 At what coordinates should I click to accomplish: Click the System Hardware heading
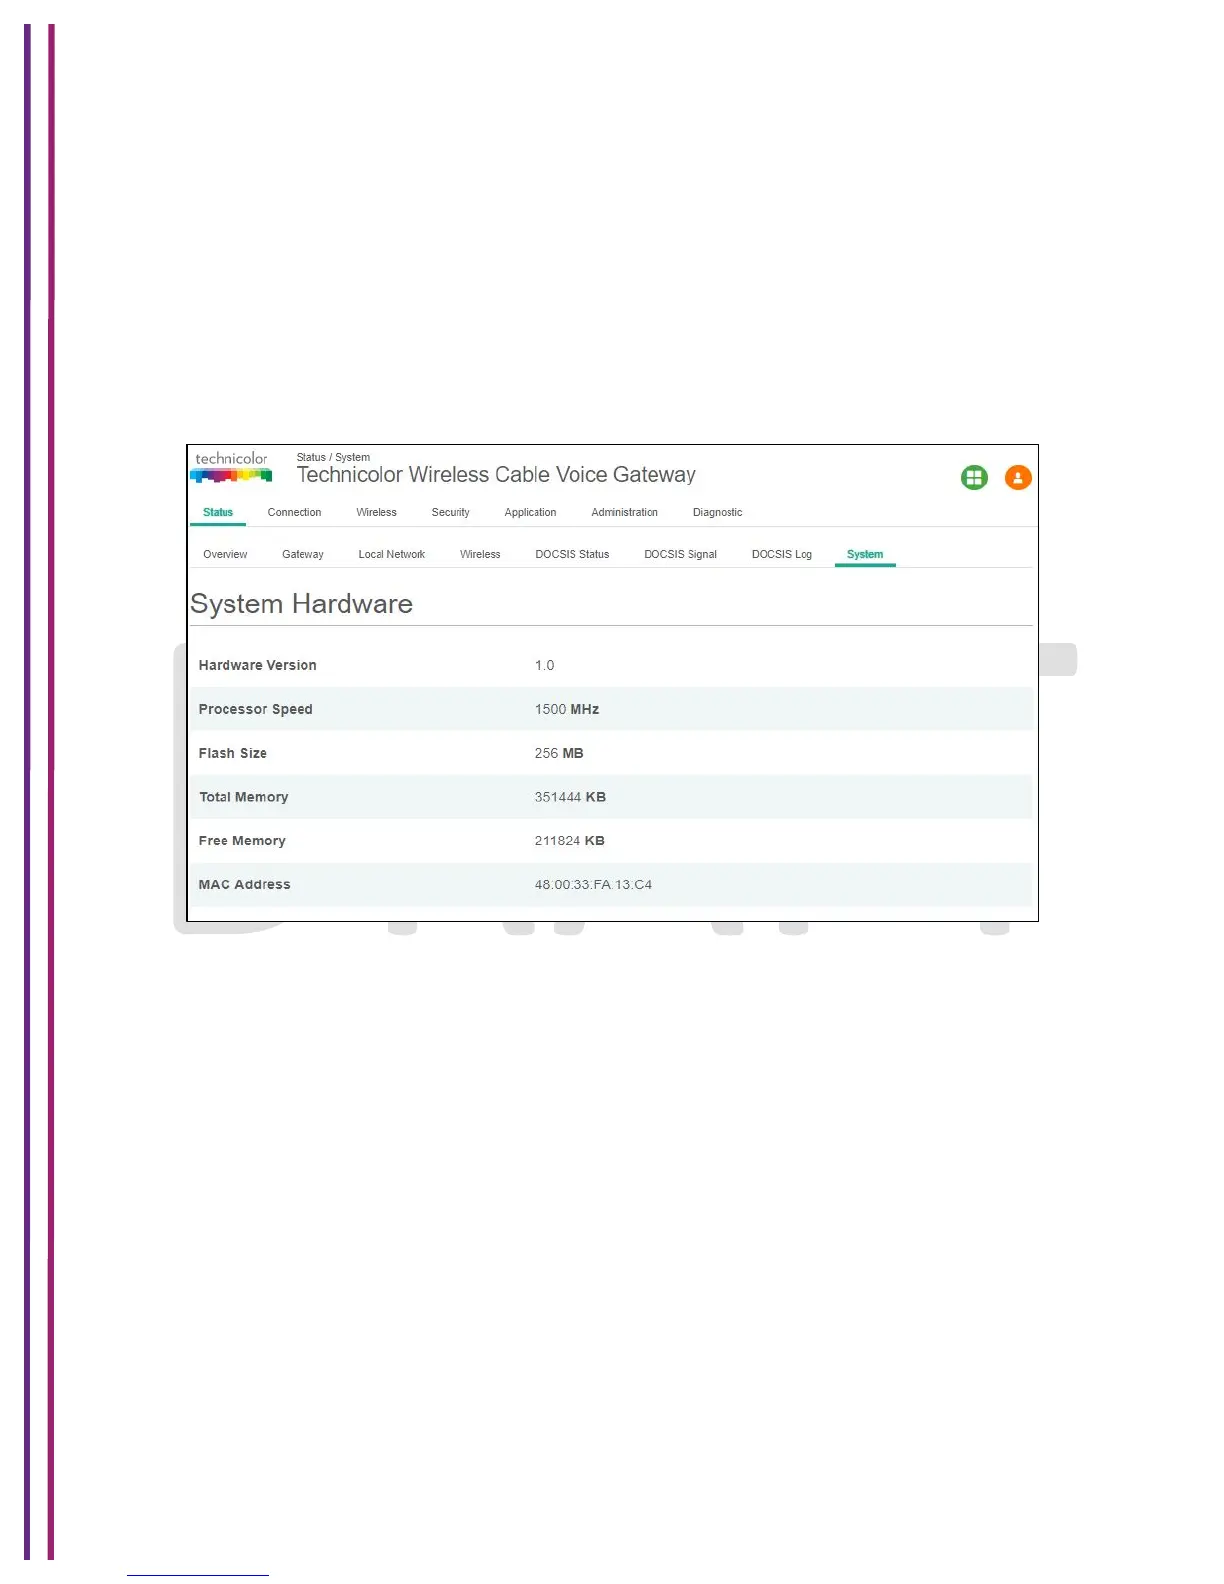point(301,604)
